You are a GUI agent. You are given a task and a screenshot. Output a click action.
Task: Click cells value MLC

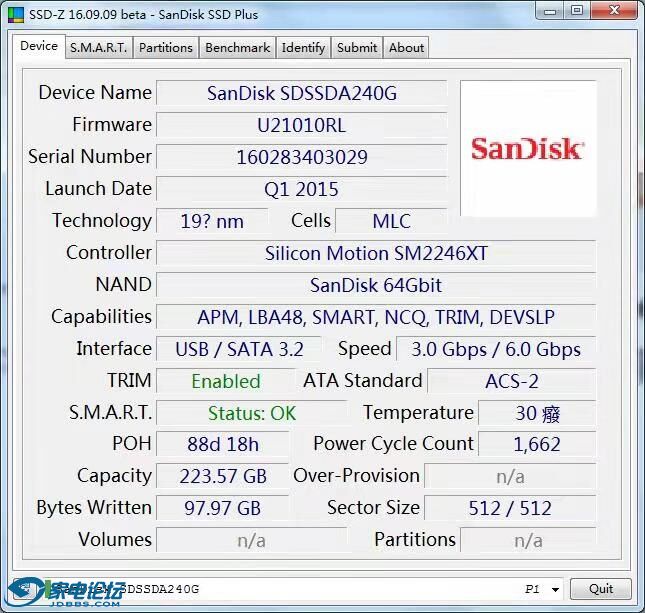coord(391,221)
